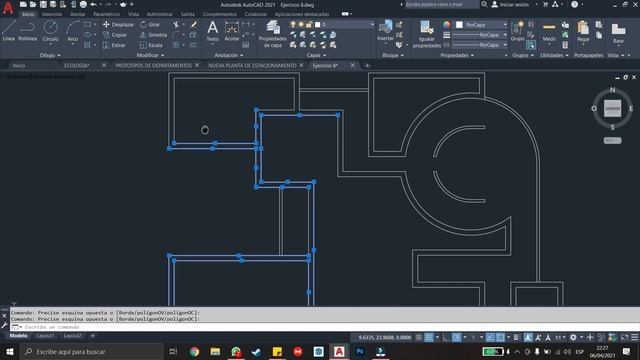640x360 pixels.
Task: Click the white layer color swatch
Action: [x=318, y=24]
